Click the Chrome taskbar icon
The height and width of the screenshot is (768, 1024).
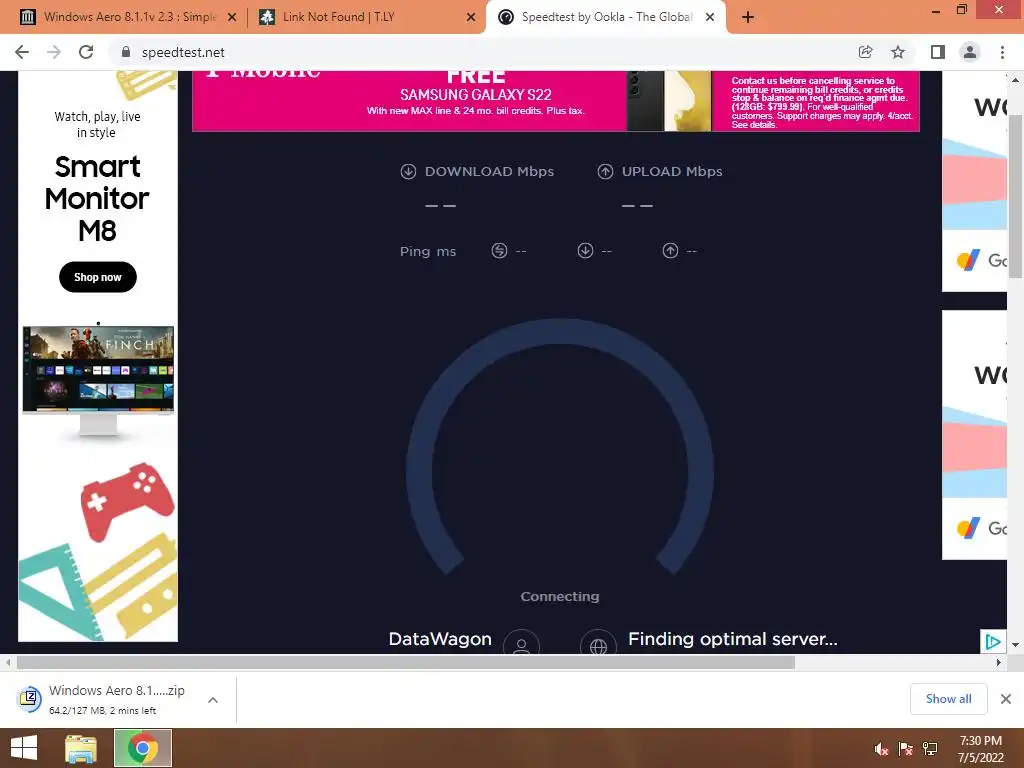click(x=143, y=748)
